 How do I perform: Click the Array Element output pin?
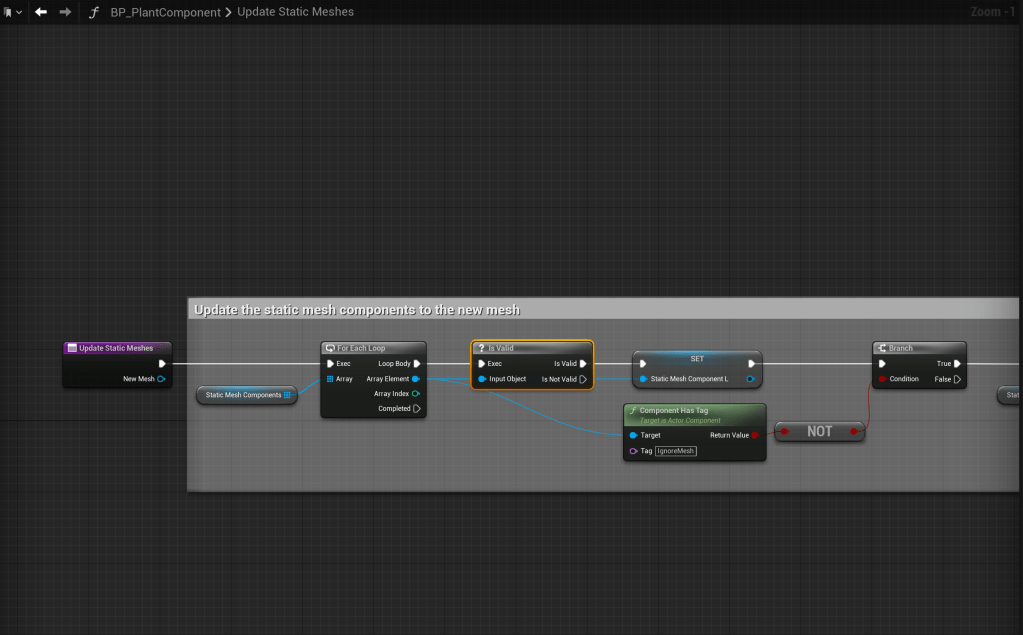pyautogui.click(x=416, y=379)
